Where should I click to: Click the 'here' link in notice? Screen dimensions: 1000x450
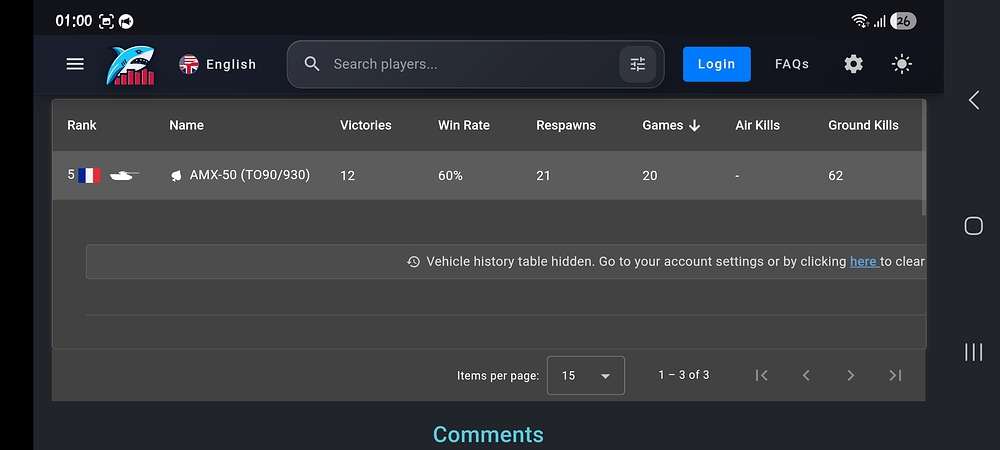pyautogui.click(x=863, y=261)
